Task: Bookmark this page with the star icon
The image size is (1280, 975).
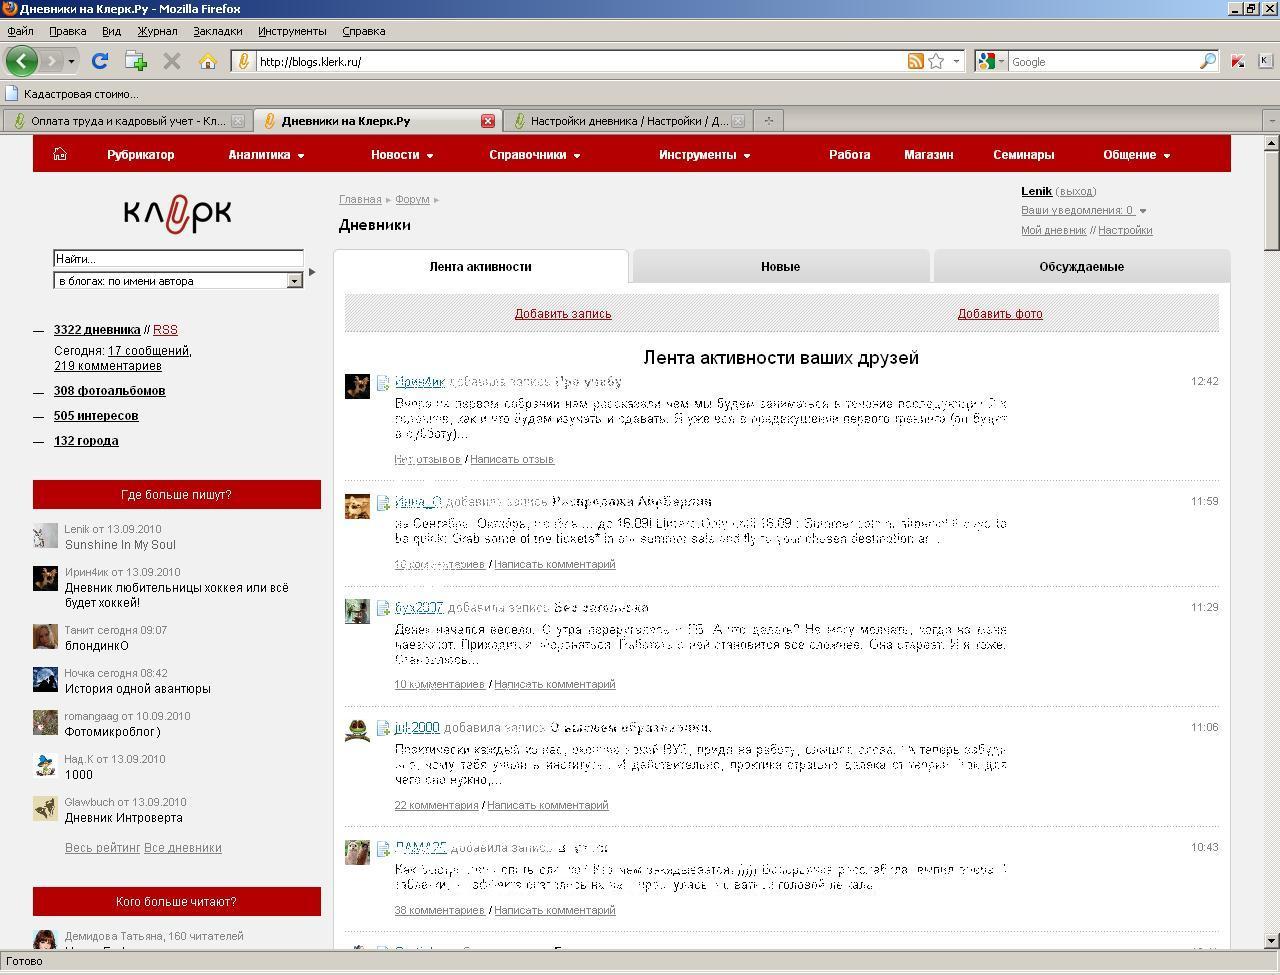Action: coord(936,61)
